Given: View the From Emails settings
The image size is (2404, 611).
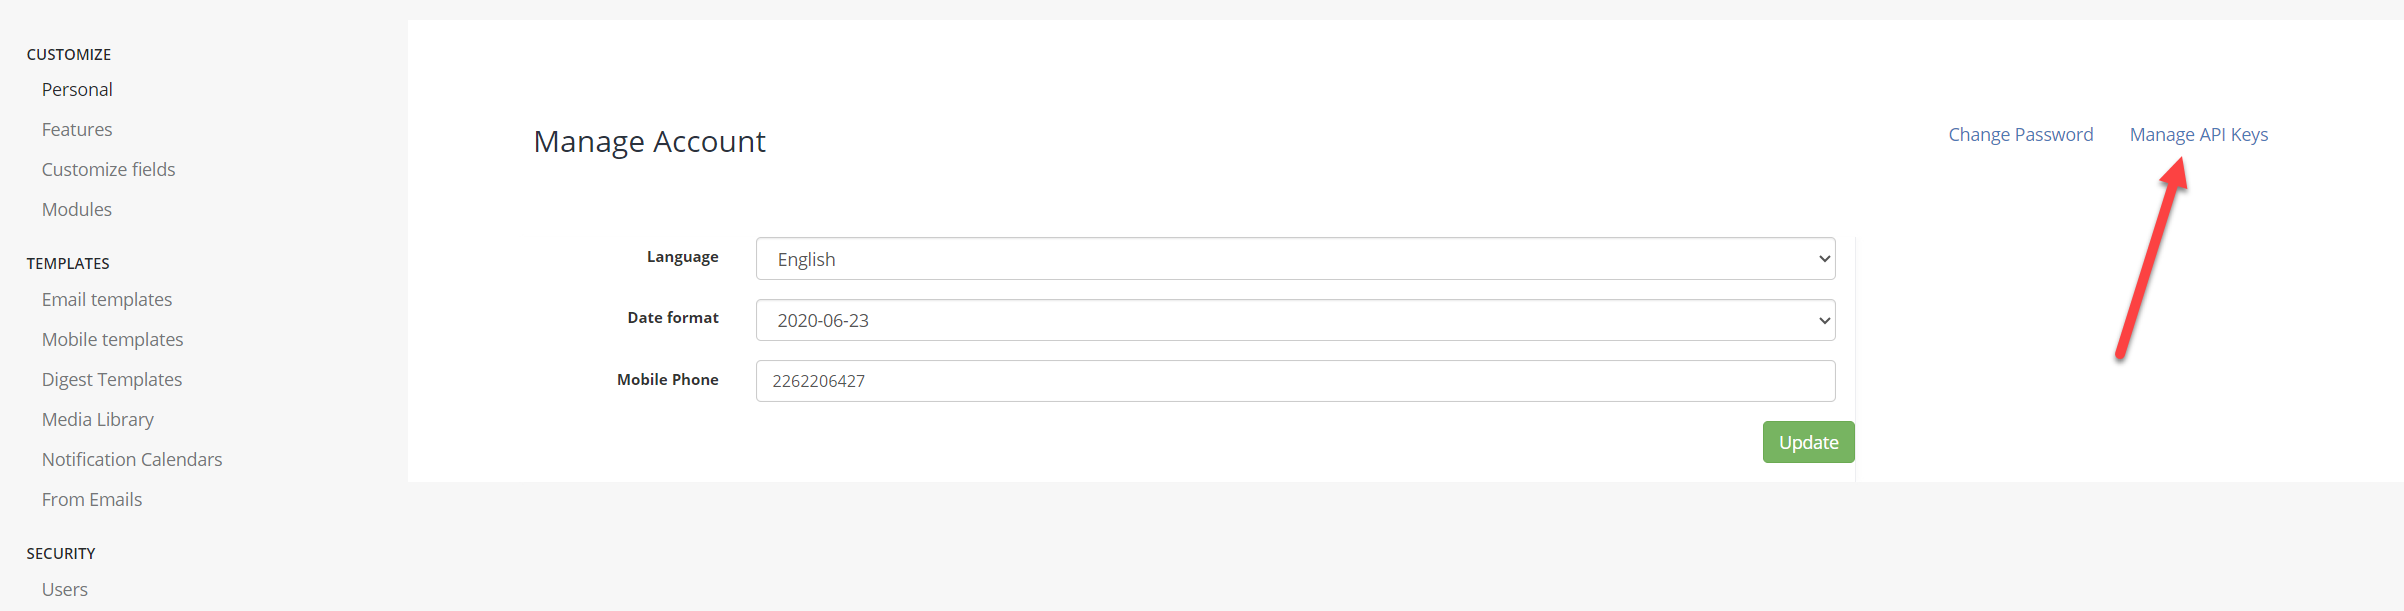Looking at the screenshot, I should (91, 499).
